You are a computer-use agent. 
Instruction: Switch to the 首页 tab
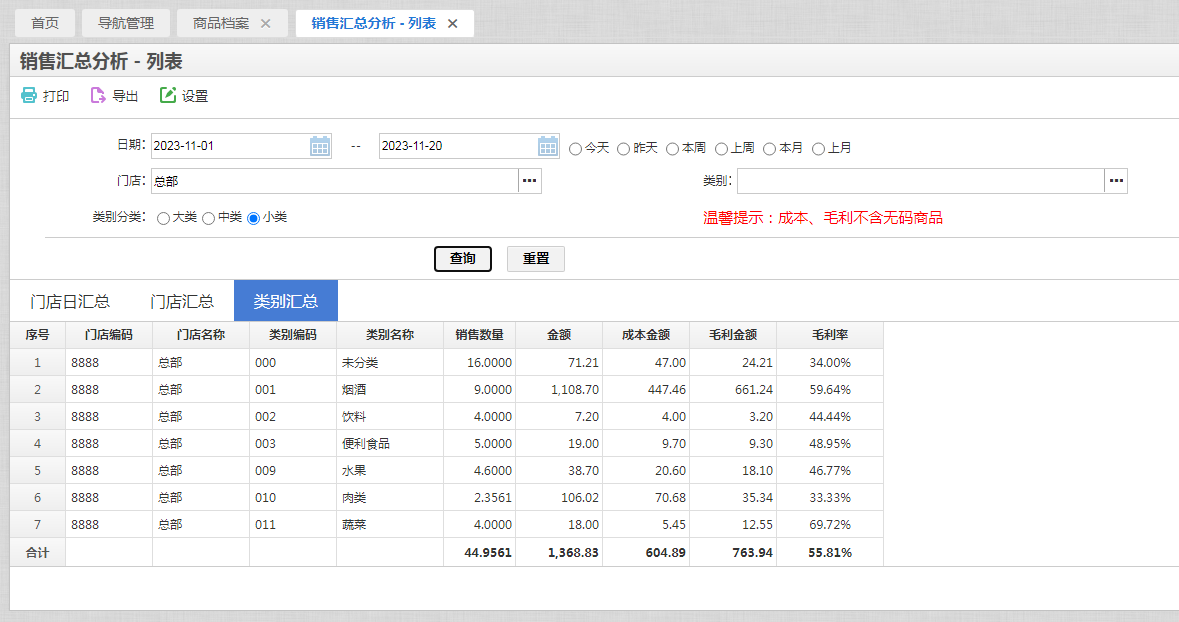[x=45, y=23]
